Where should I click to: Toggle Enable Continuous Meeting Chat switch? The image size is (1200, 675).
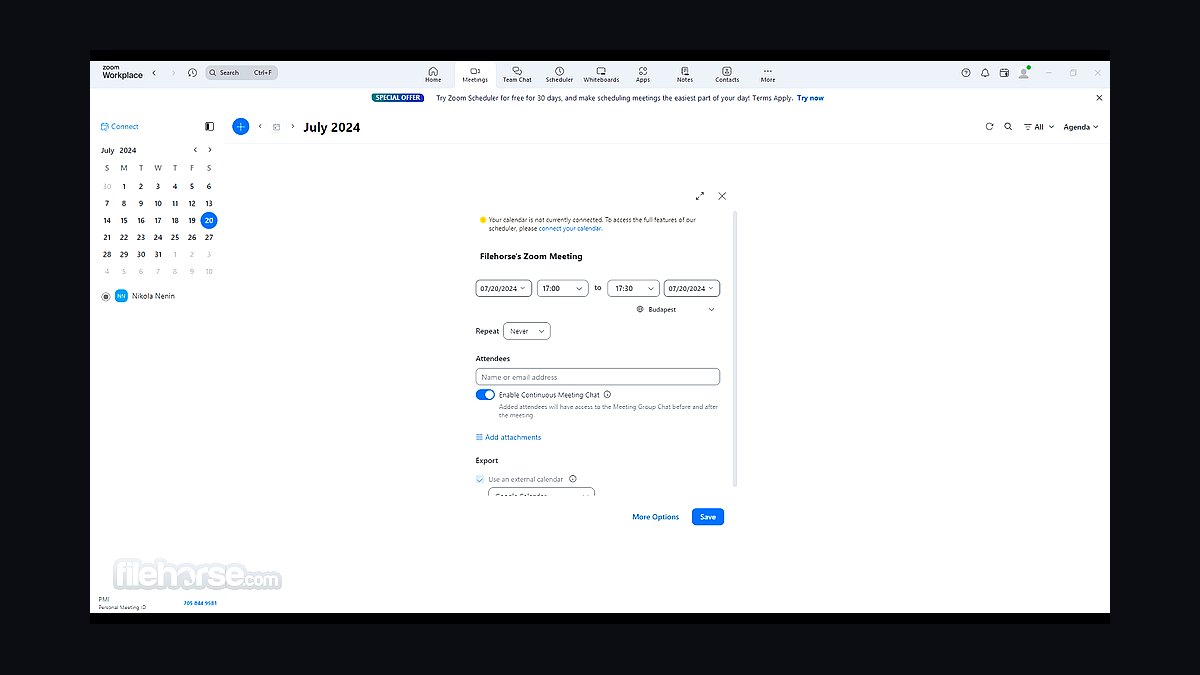[x=485, y=395]
